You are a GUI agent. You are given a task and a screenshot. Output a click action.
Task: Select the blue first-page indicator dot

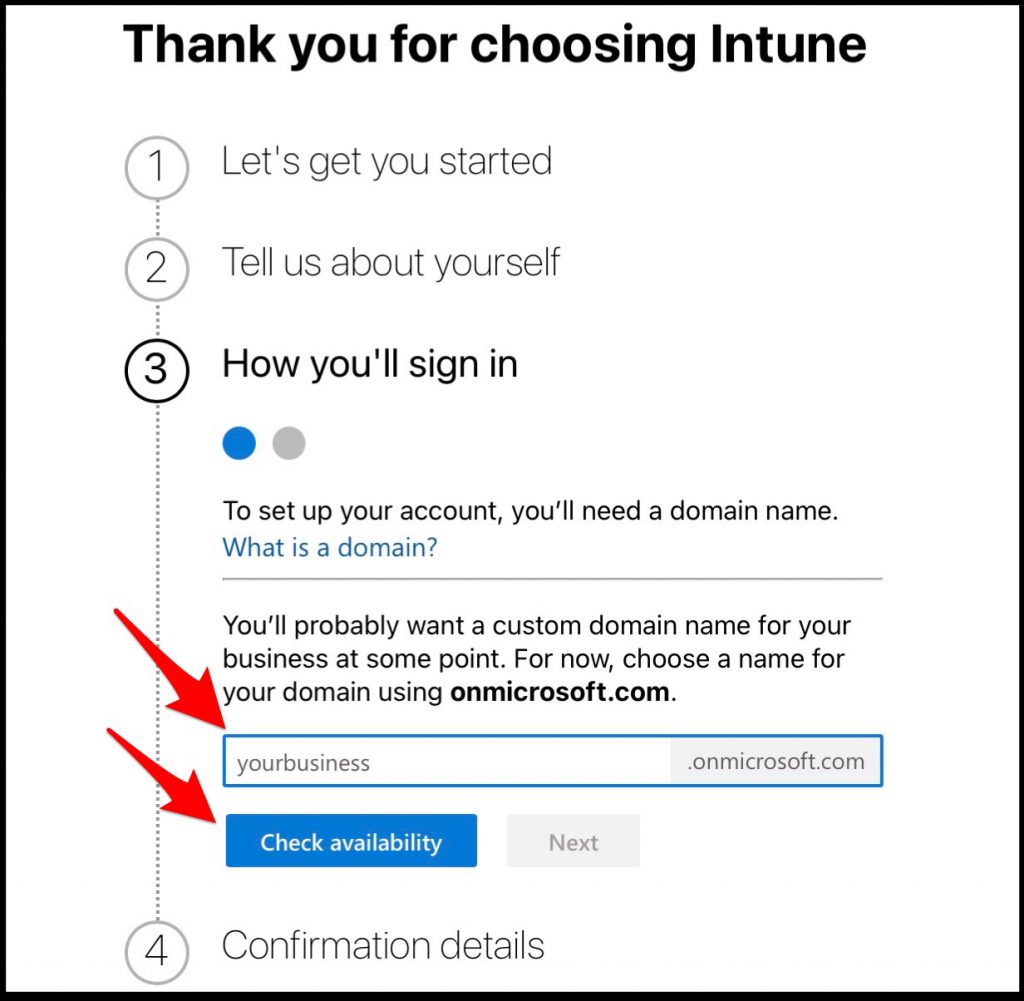(x=239, y=443)
